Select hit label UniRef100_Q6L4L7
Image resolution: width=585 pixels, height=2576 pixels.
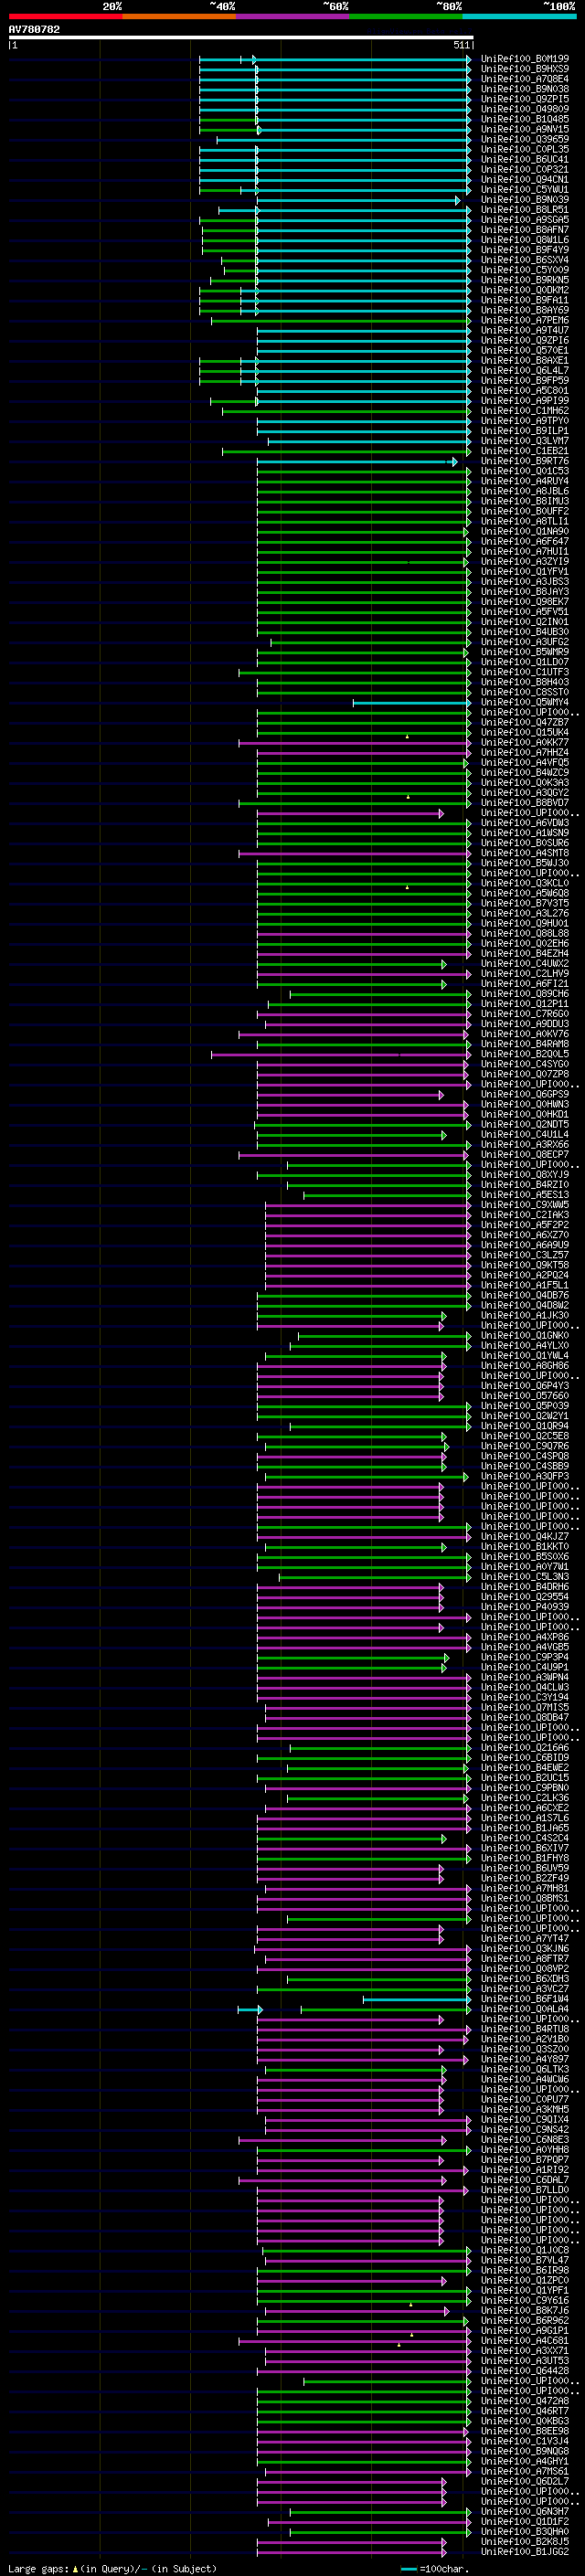tap(525, 370)
